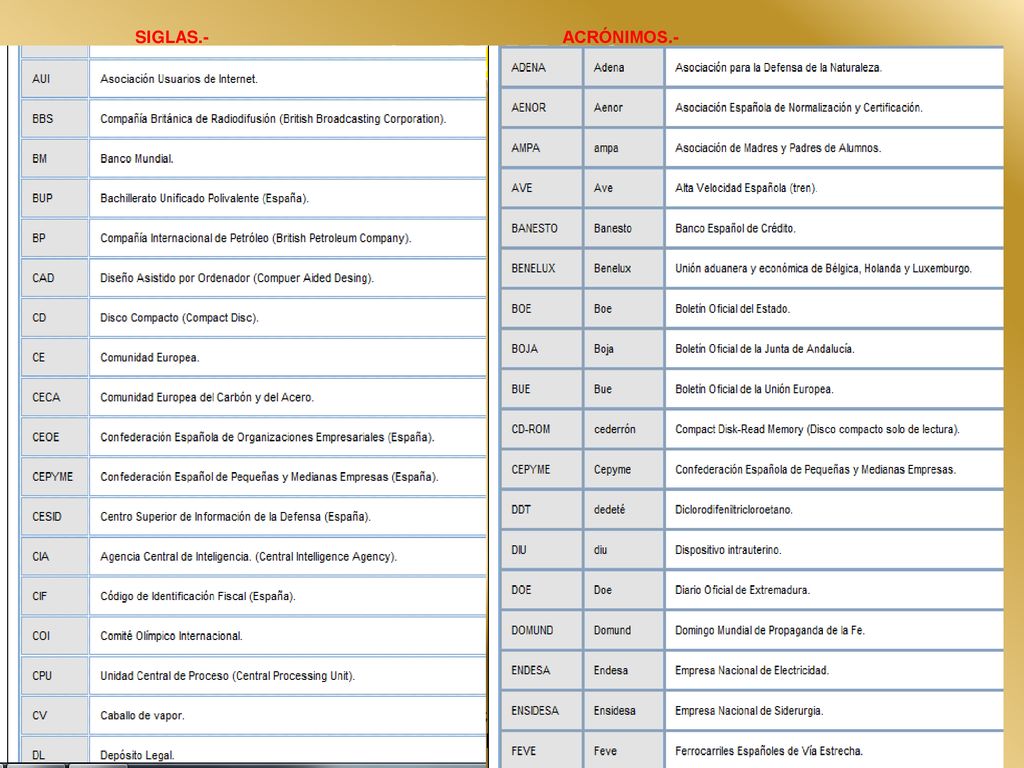
Task: Select the ADENA acronym cell
Action: (541, 68)
